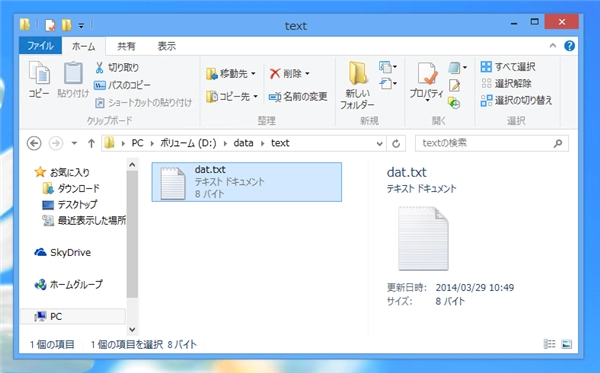Open the Easy access dropdown icon
Screen dimensions: 600x373
(x=388, y=83)
